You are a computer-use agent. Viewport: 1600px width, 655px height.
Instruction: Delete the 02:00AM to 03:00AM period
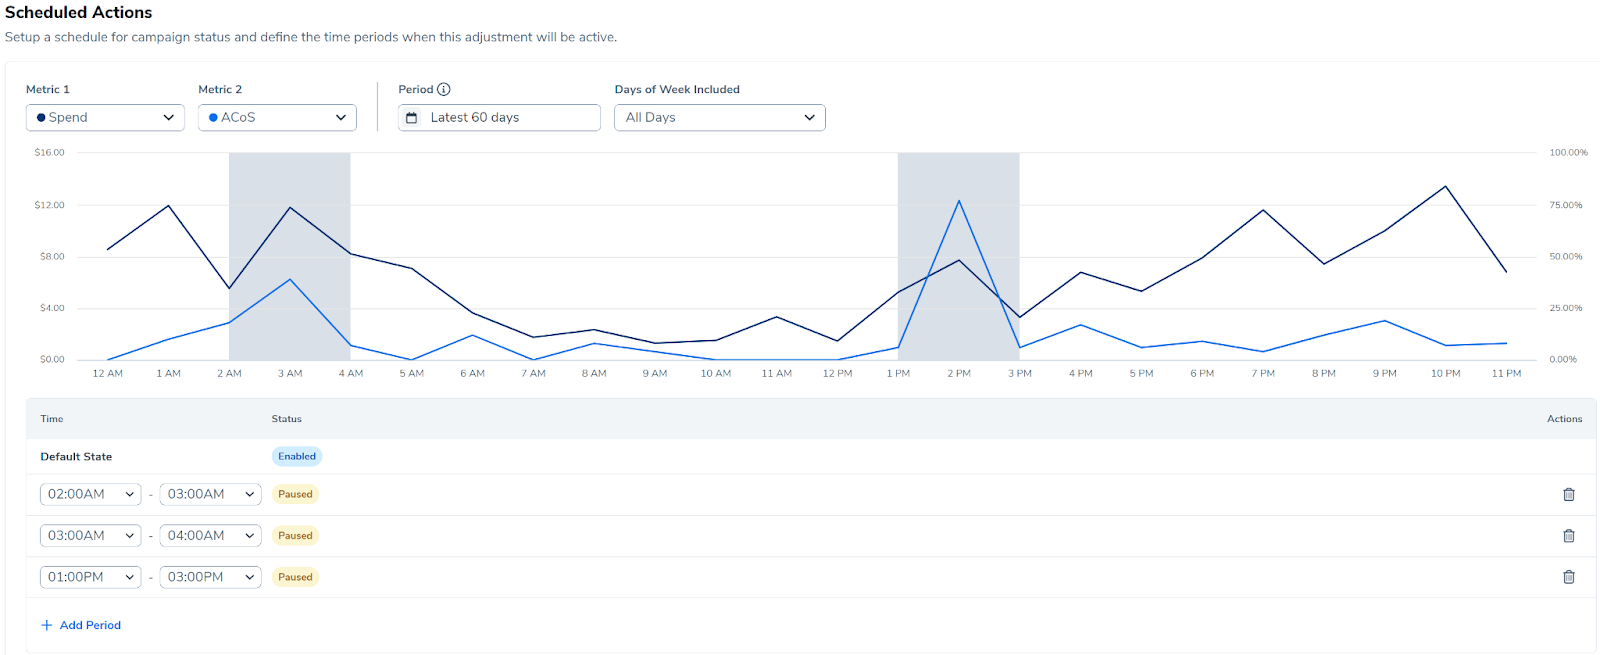(1568, 494)
